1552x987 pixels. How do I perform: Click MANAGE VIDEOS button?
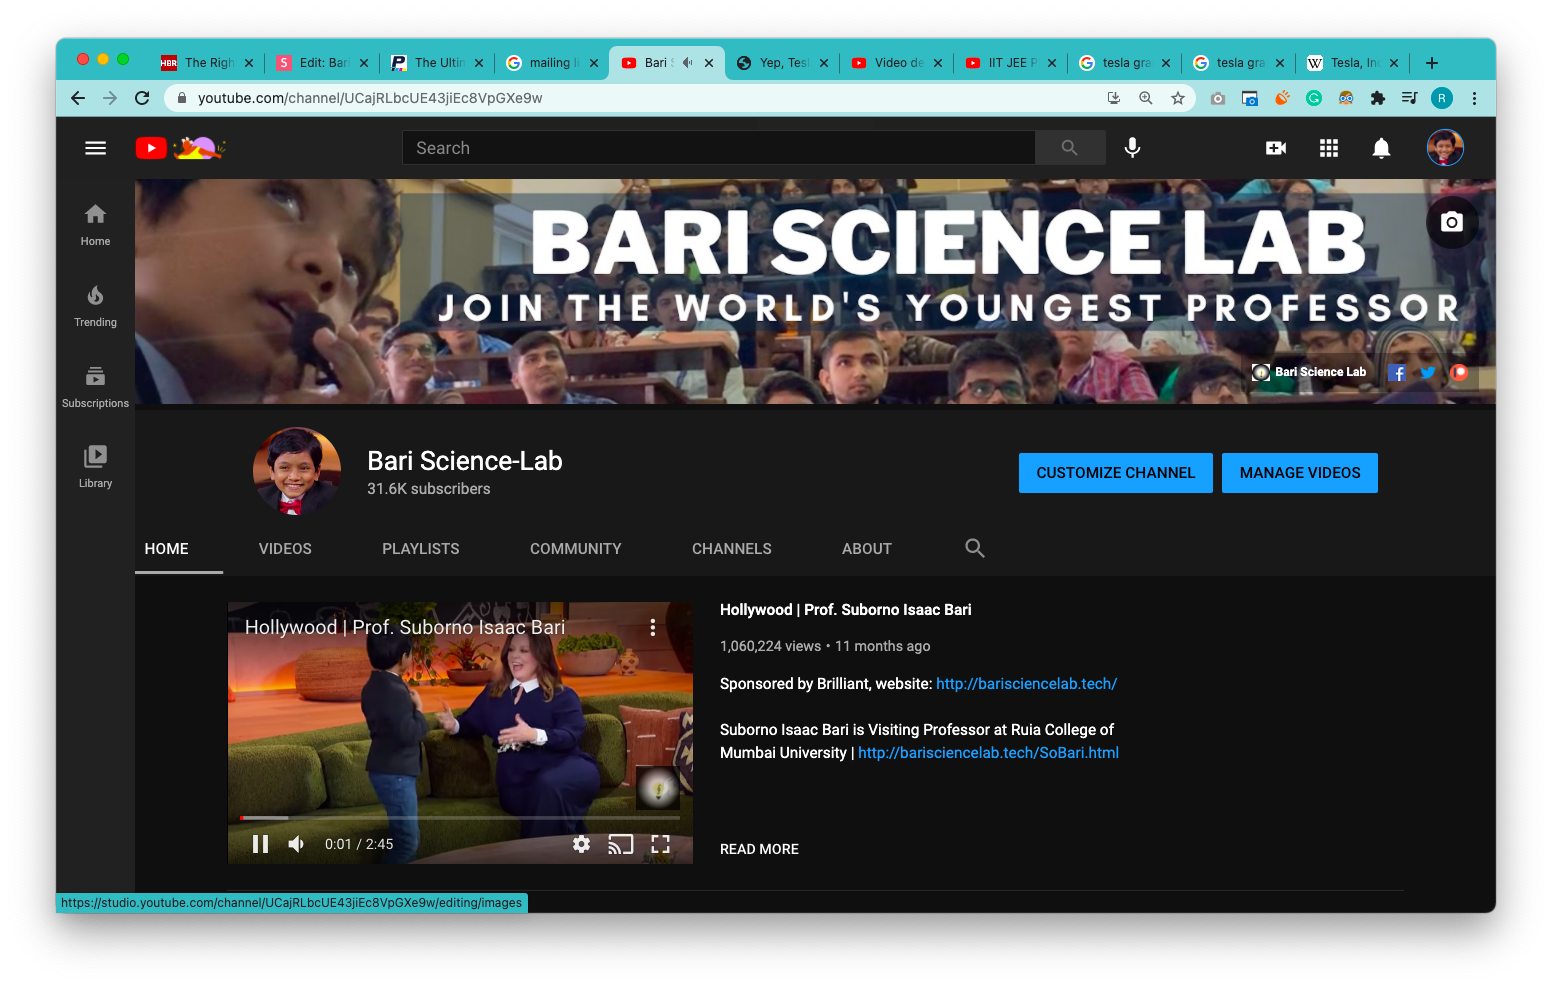tap(1300, 473)
